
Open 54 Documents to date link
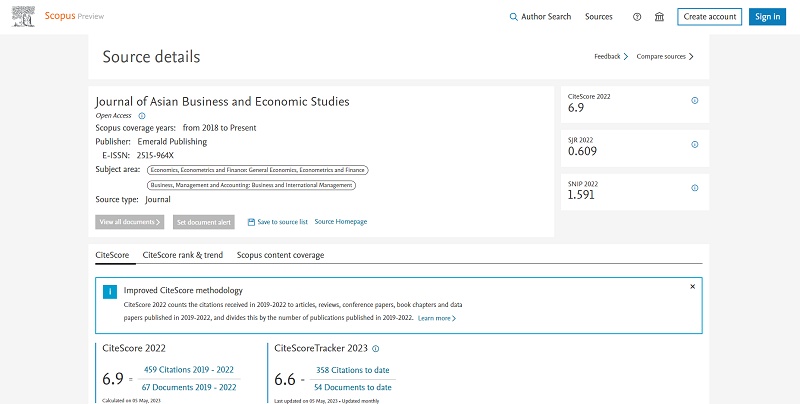pyautogui.click(x=353, y=388)
